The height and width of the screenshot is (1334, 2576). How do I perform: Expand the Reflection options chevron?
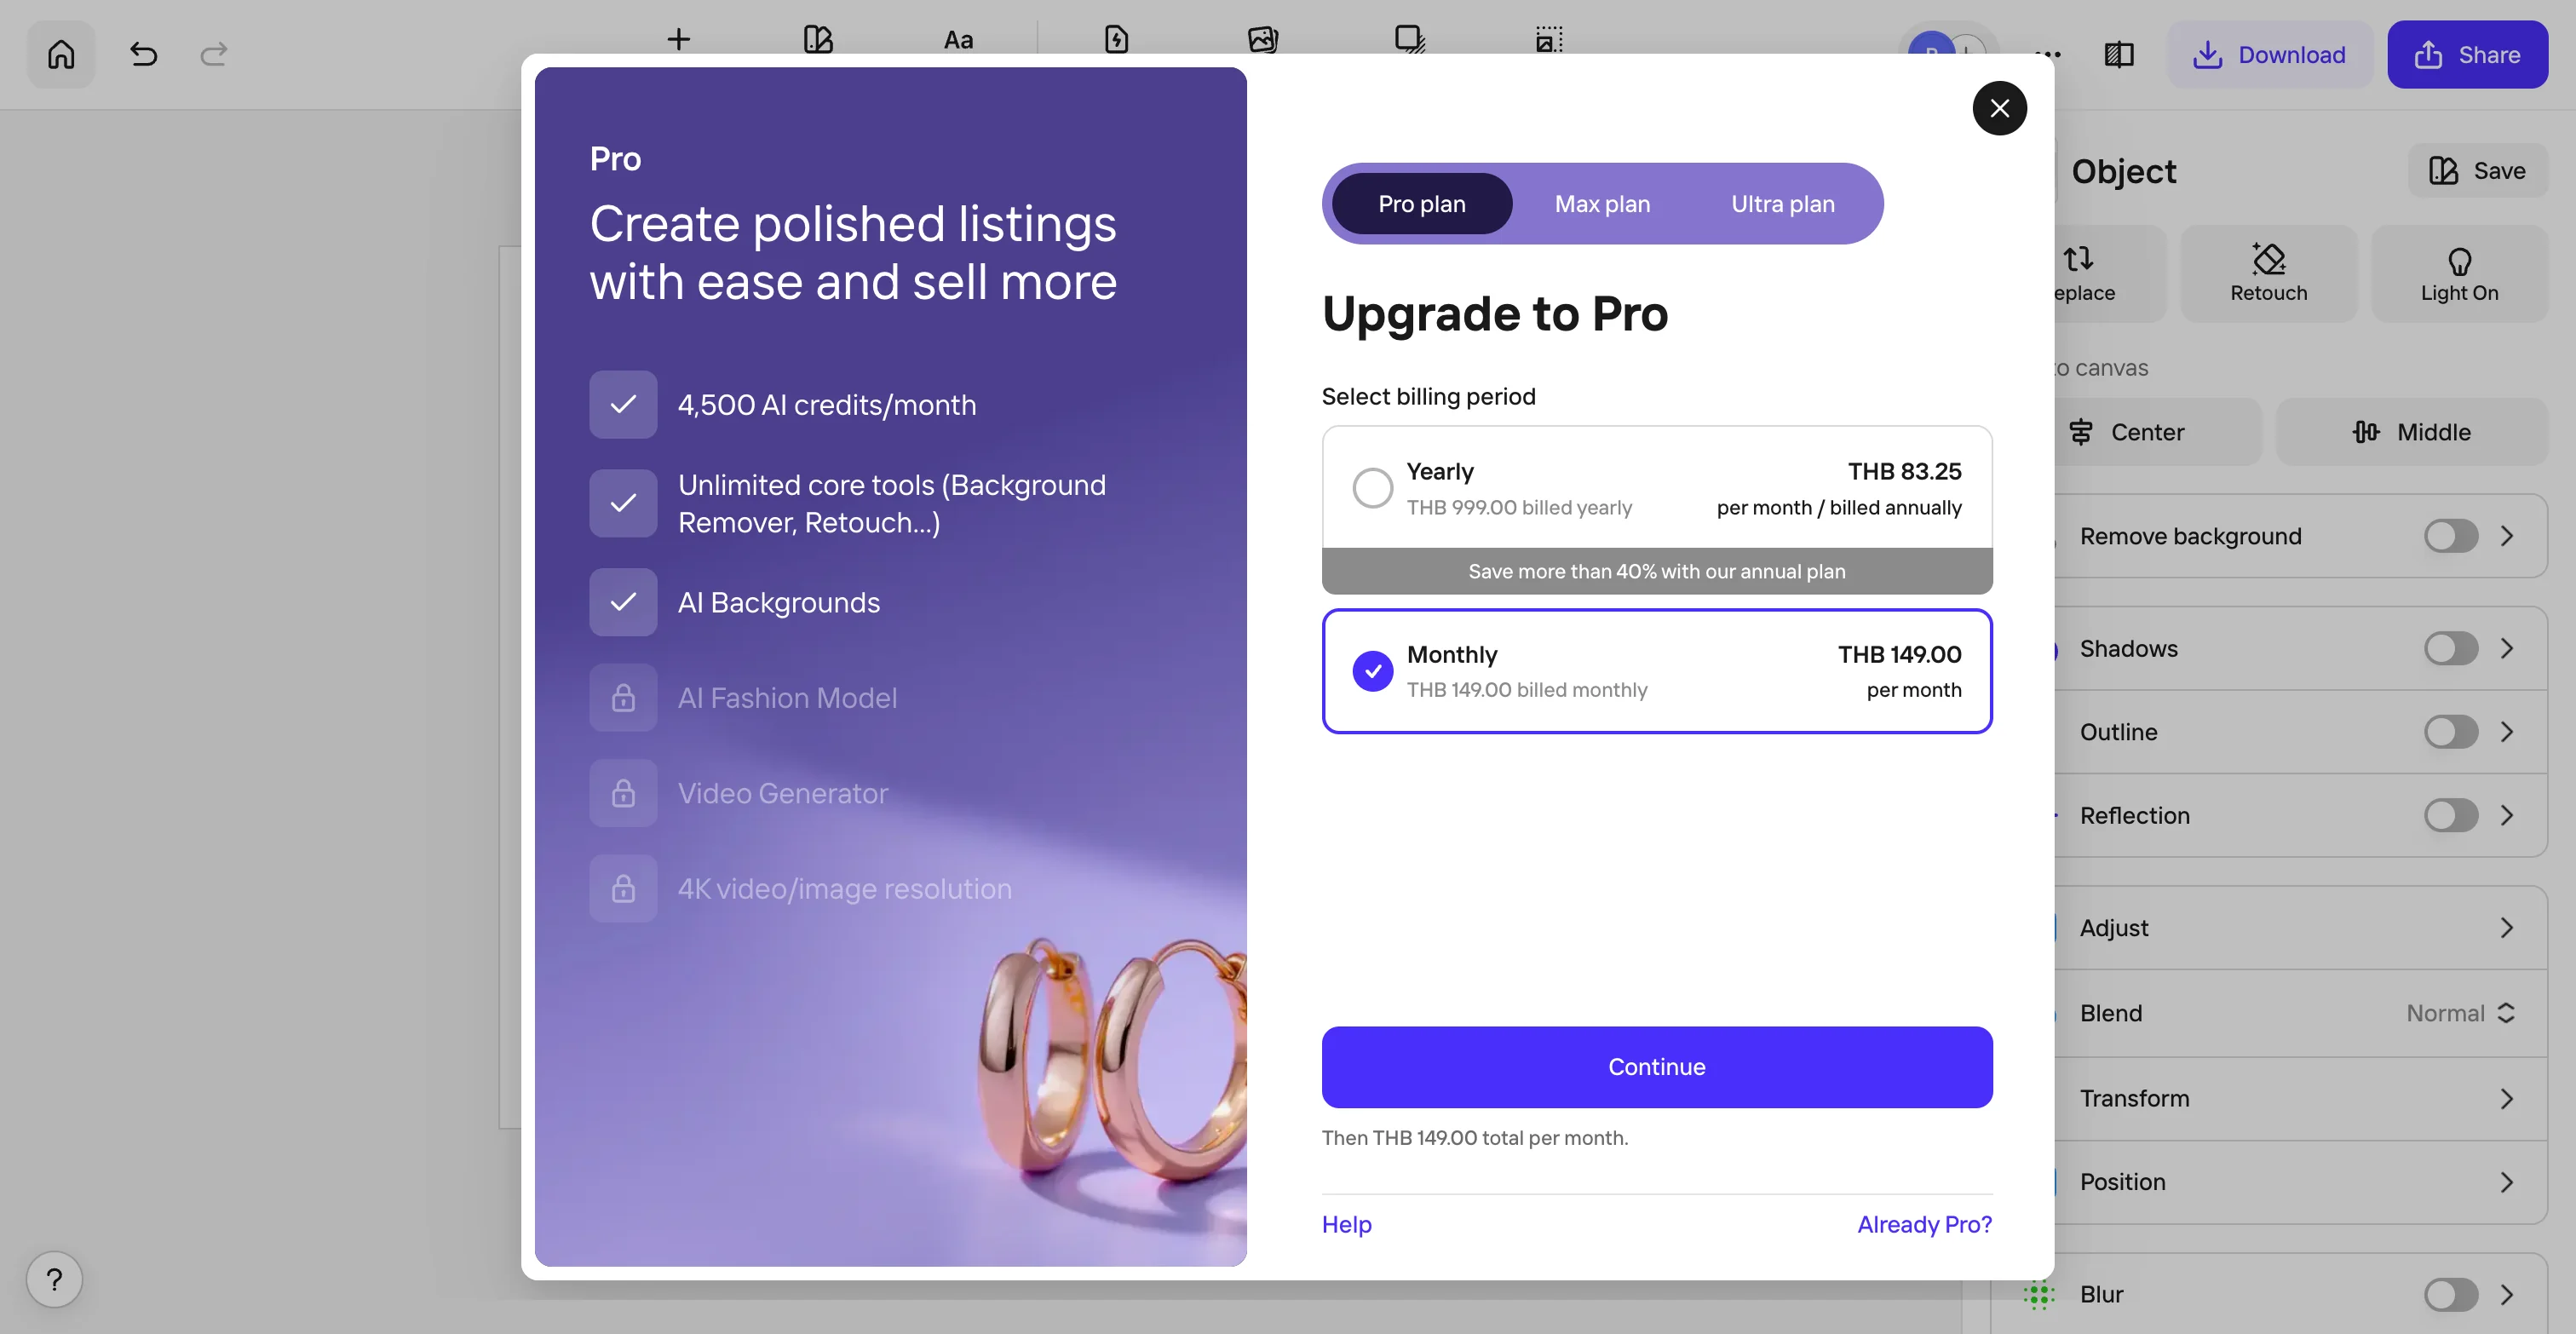pyautogui.click(x=2506, y=815)
